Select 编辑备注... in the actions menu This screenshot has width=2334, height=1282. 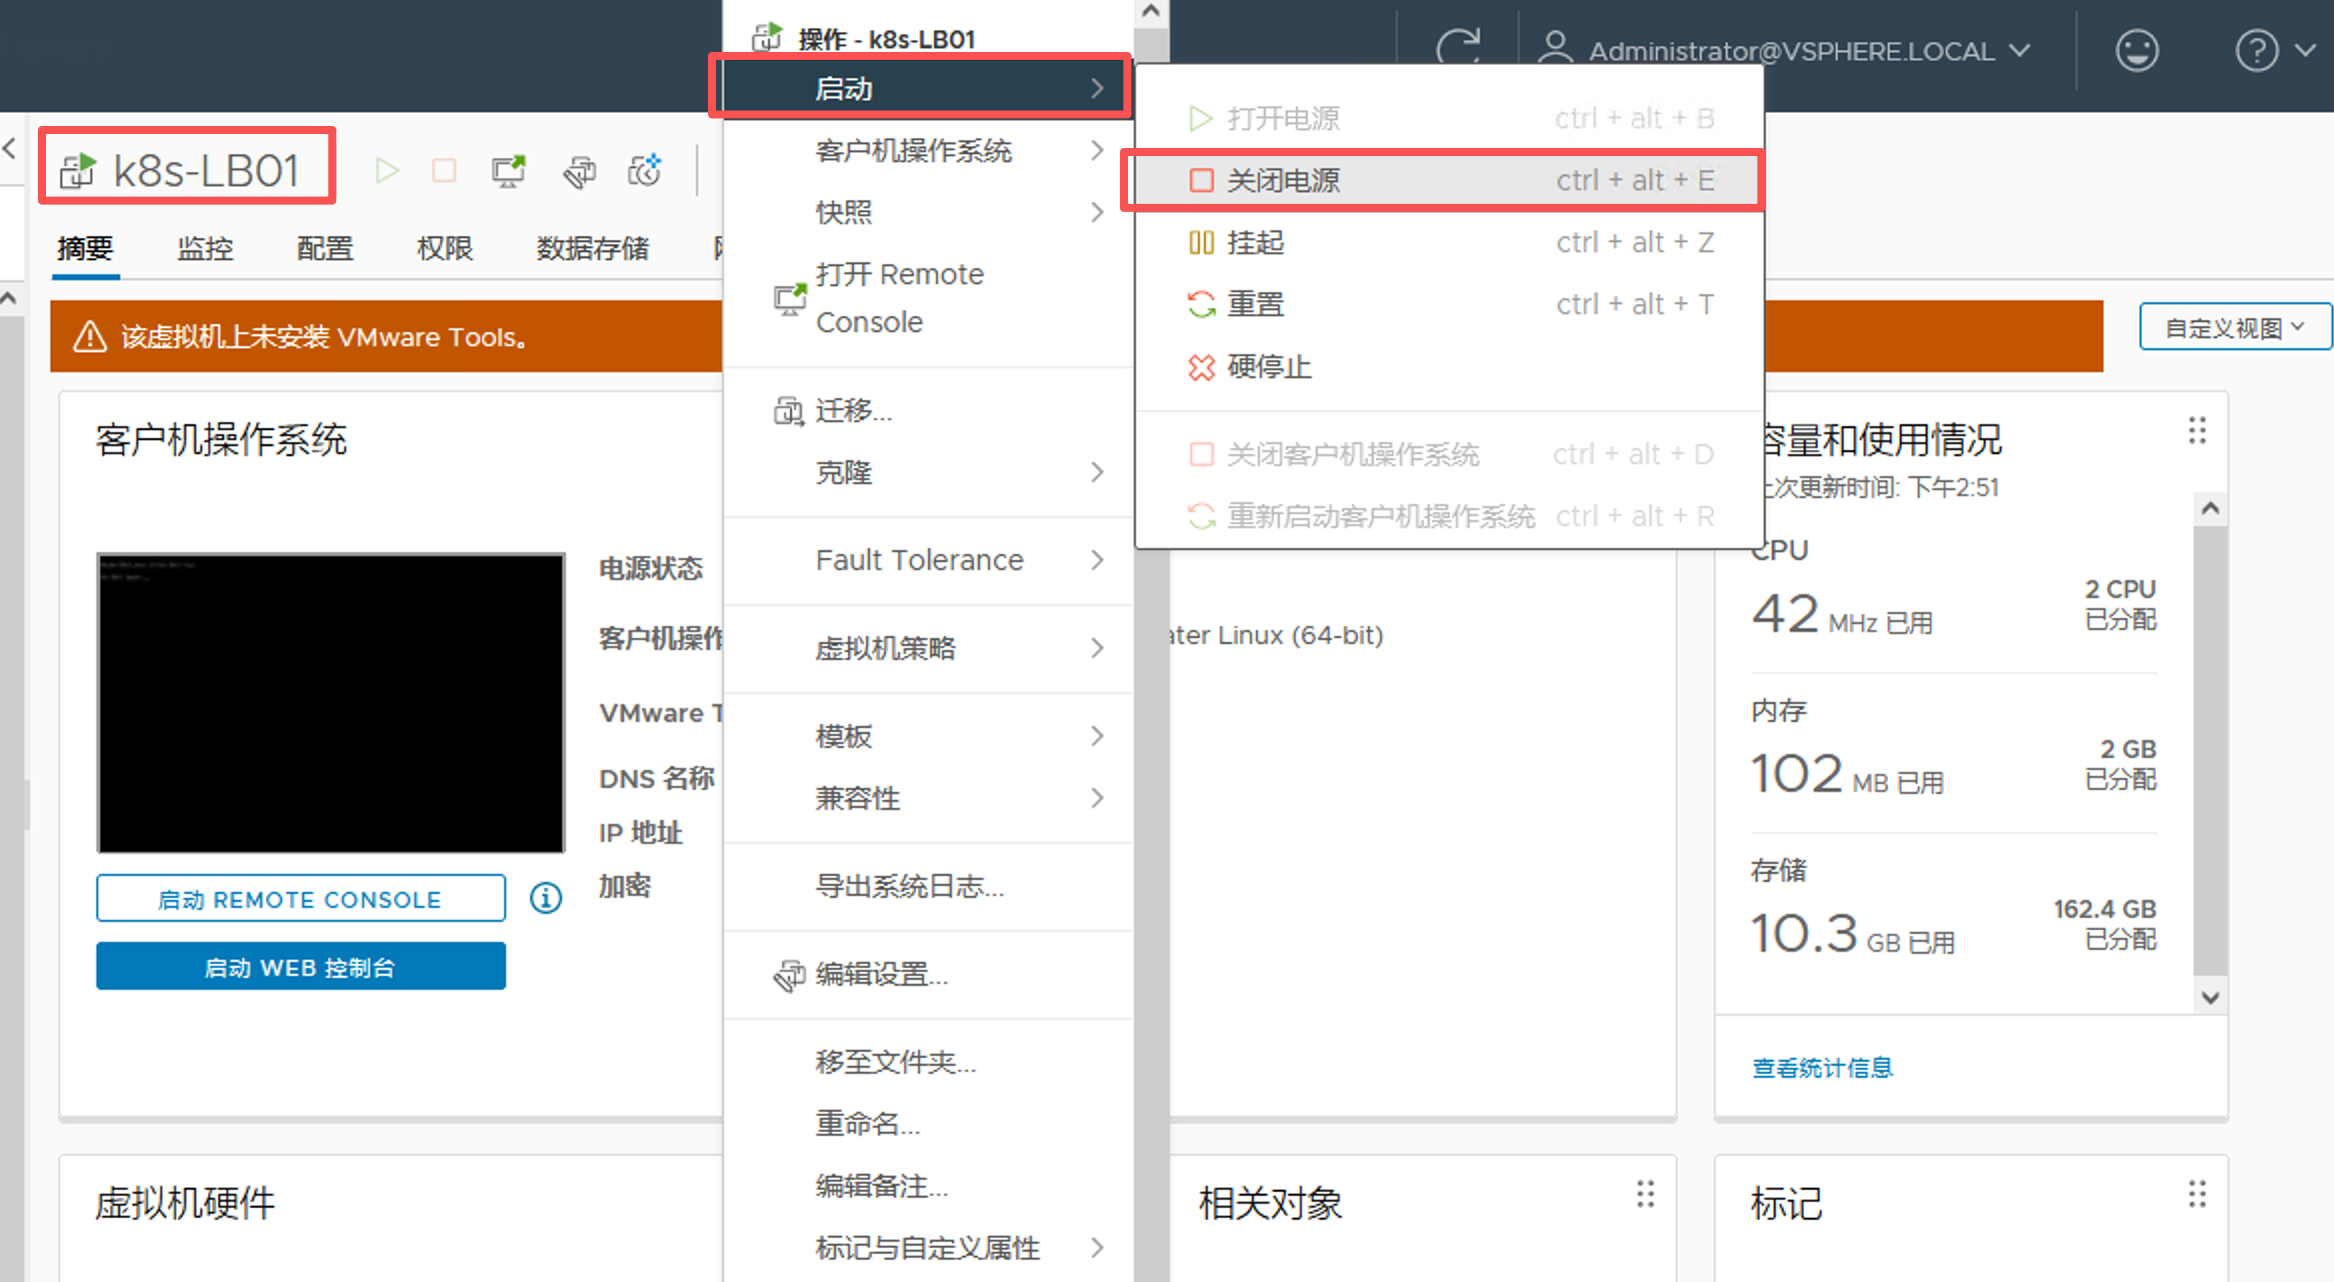pos(928,1185)
